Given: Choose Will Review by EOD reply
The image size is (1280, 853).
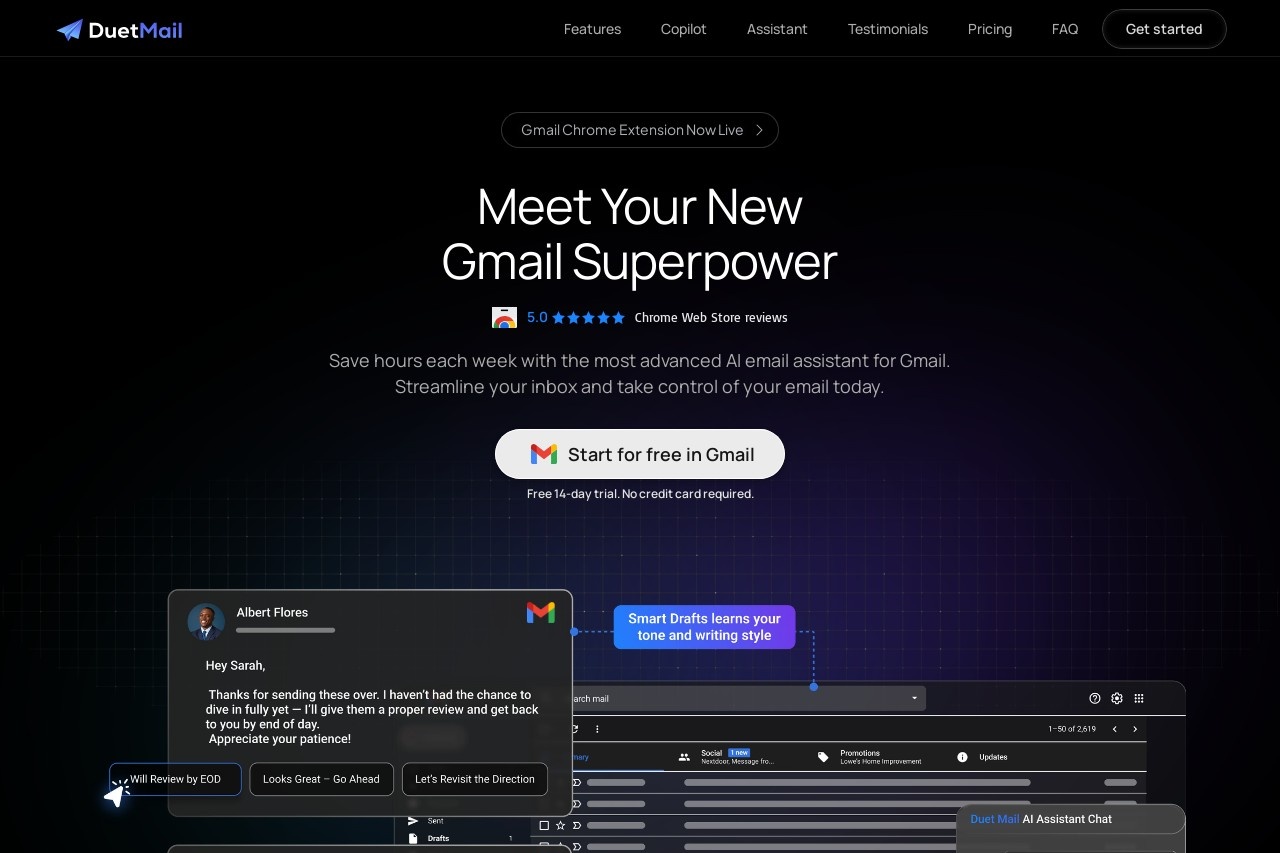Looking at the screenshot, I should (176, 779).
